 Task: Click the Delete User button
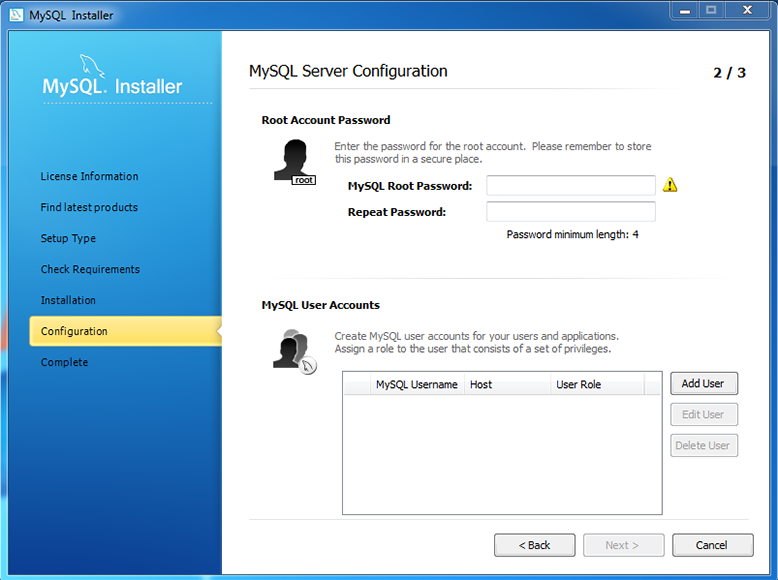[704, 446]
